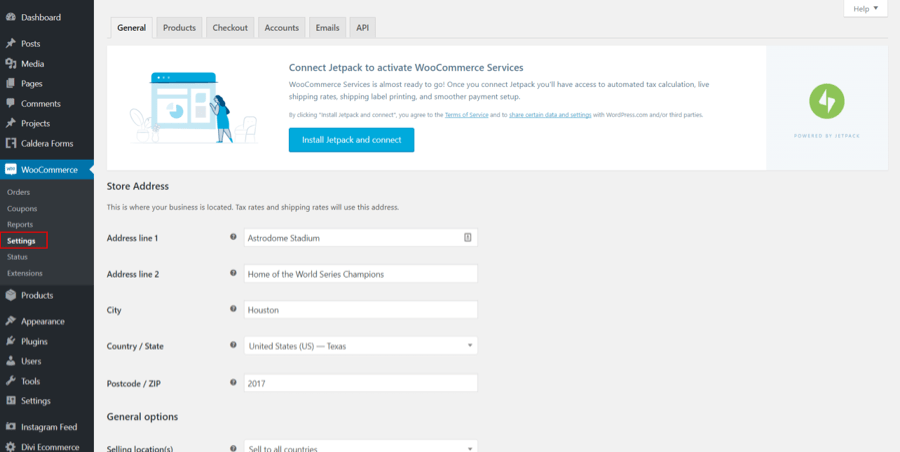Screen dimensions: 900x452
Task: Click Install Jetpack and connect button
Action: (351, 140)
